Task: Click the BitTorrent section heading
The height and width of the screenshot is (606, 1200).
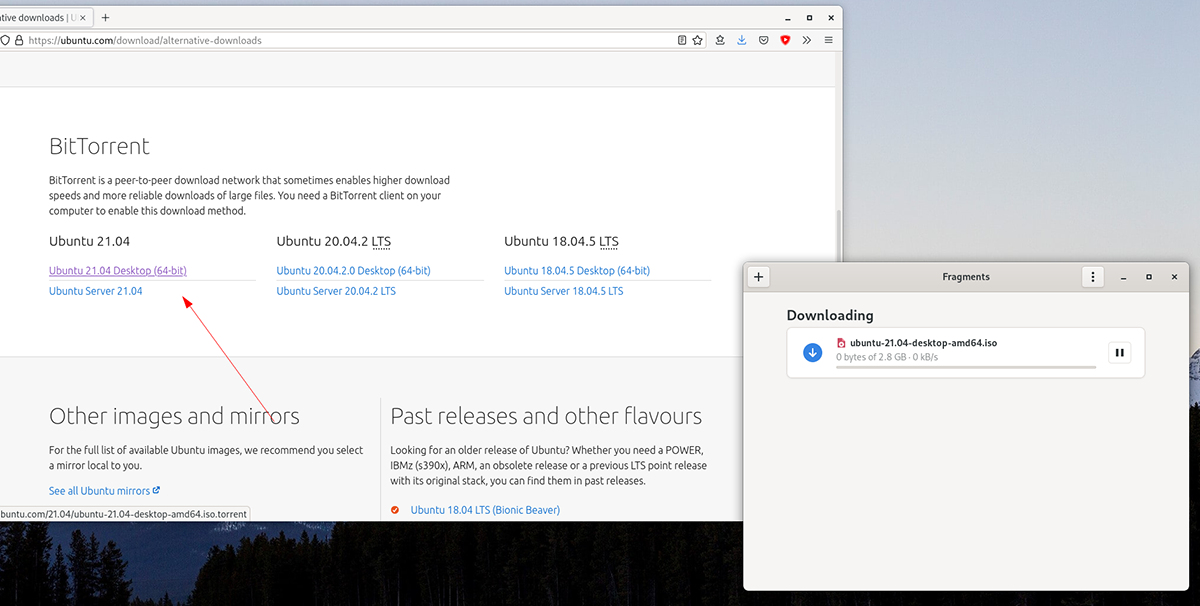Action: click(x=99, y=146)
